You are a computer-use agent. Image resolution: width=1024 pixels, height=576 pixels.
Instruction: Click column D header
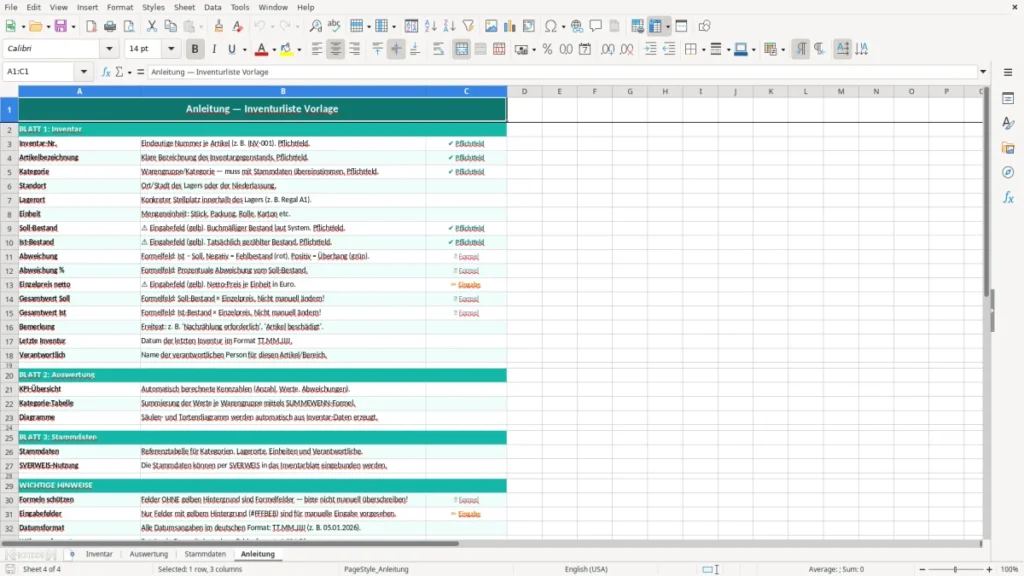coord(524,91)
